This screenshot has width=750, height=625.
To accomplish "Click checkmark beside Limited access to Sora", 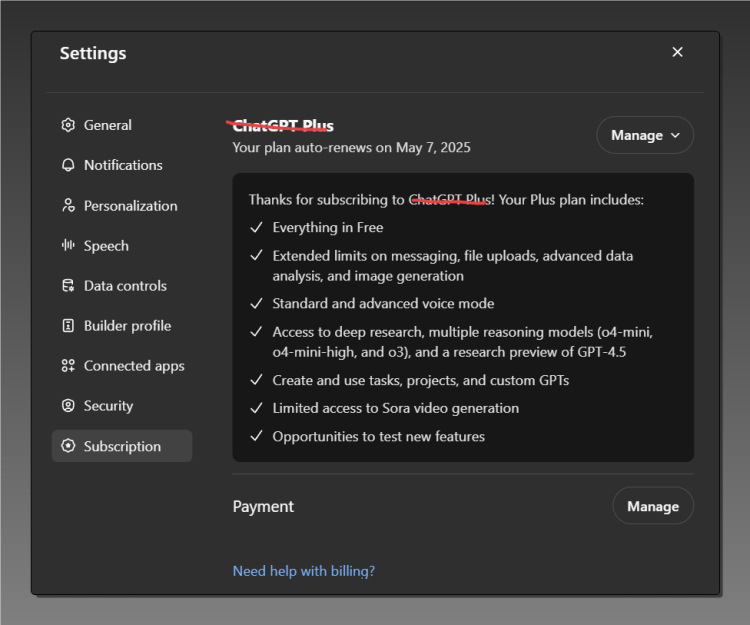I will pyautogui.click(x=256, y=408).
